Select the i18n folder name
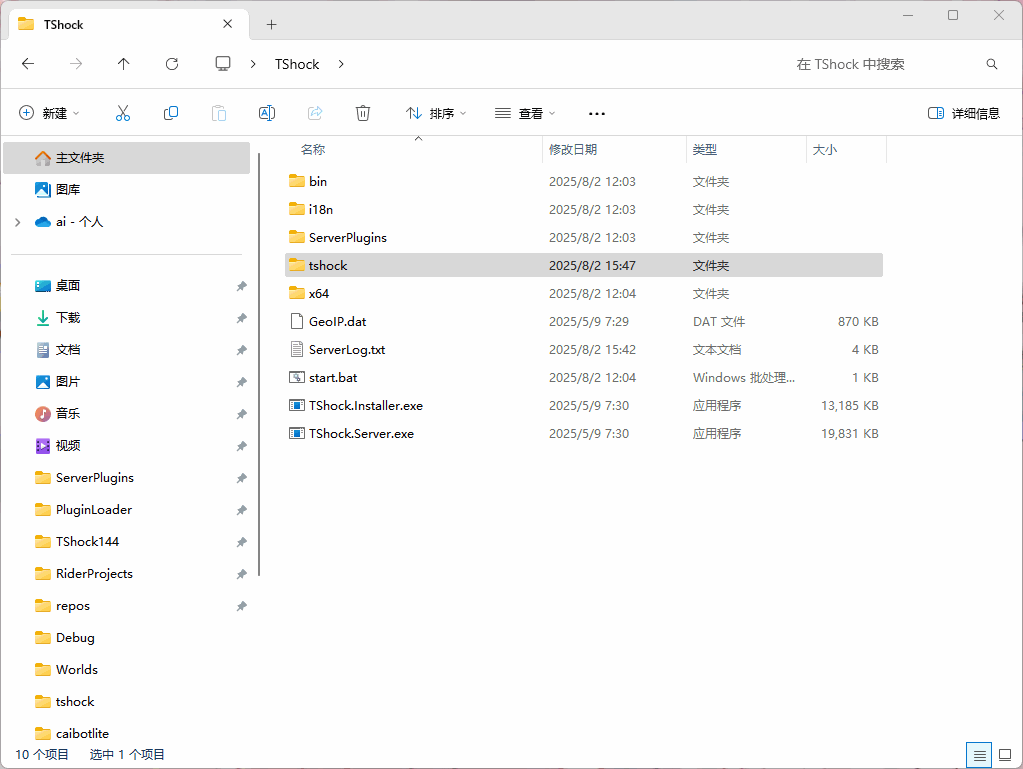1023x769 pixels. coord(321,209)
